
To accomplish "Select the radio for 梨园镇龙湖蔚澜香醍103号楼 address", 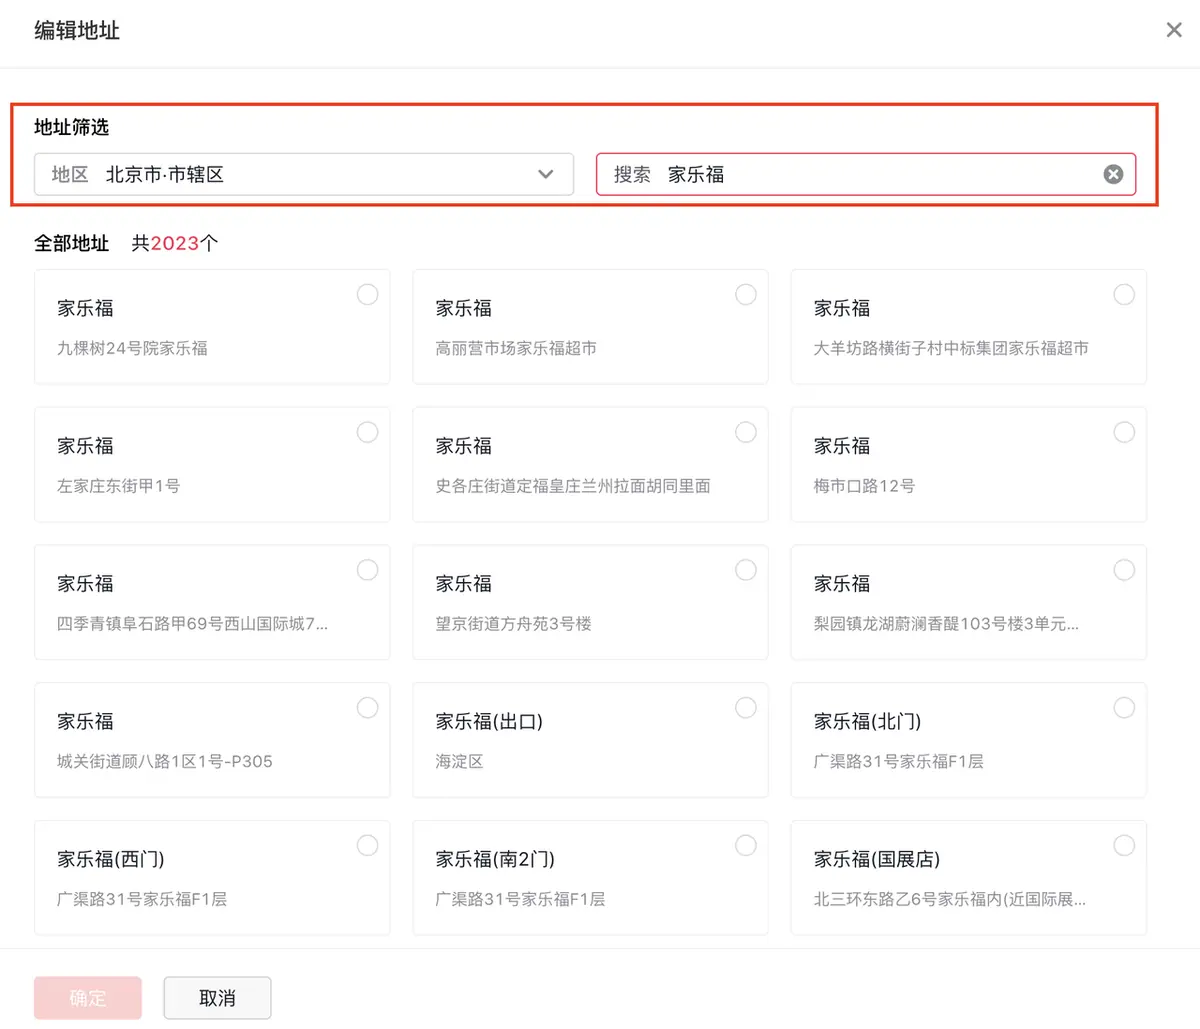I will pyautogui.click(x=1124, y=570).
